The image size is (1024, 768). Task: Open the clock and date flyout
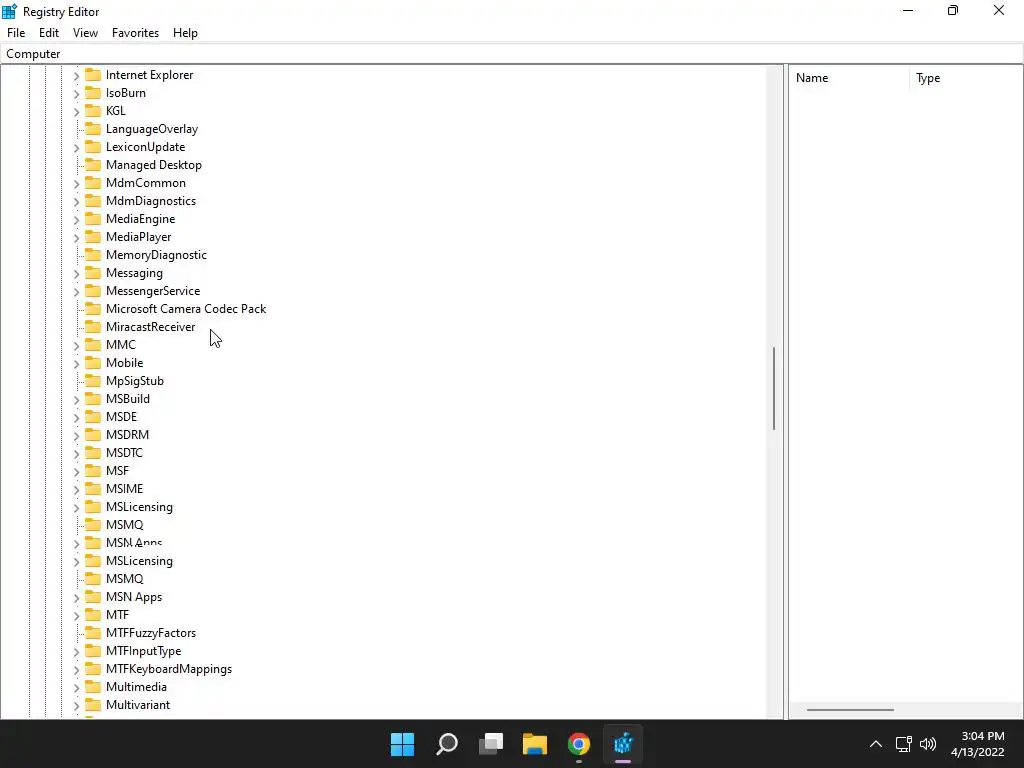[977, 744]
